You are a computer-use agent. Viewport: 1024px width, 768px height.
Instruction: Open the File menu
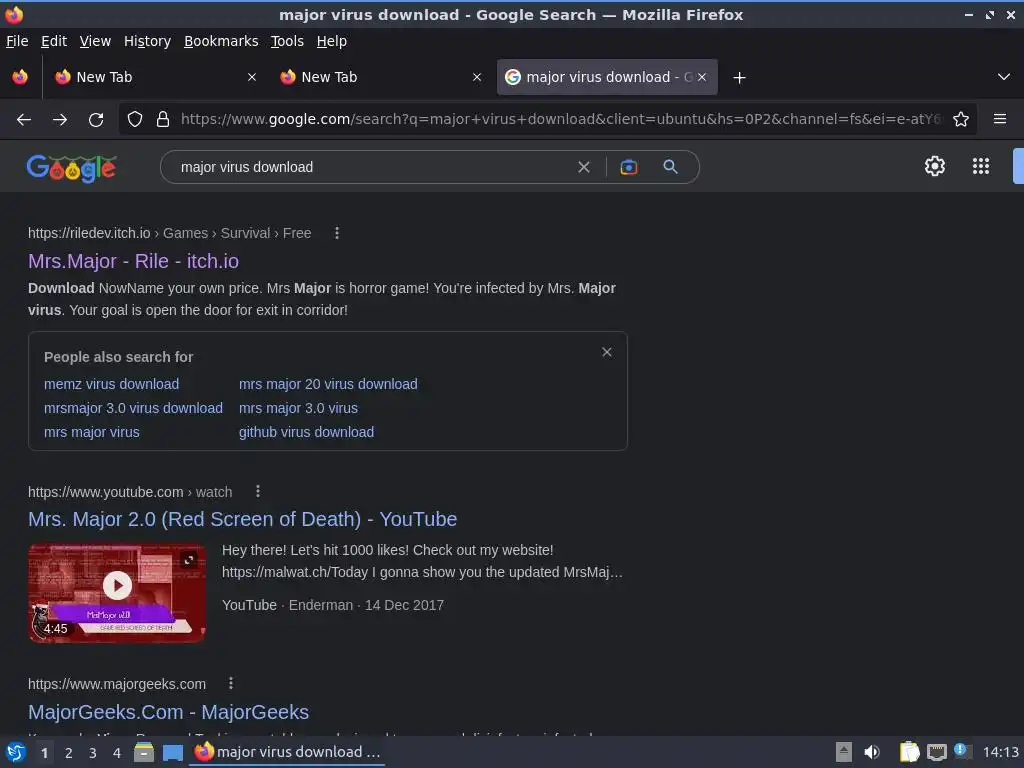tap(17, 41)
